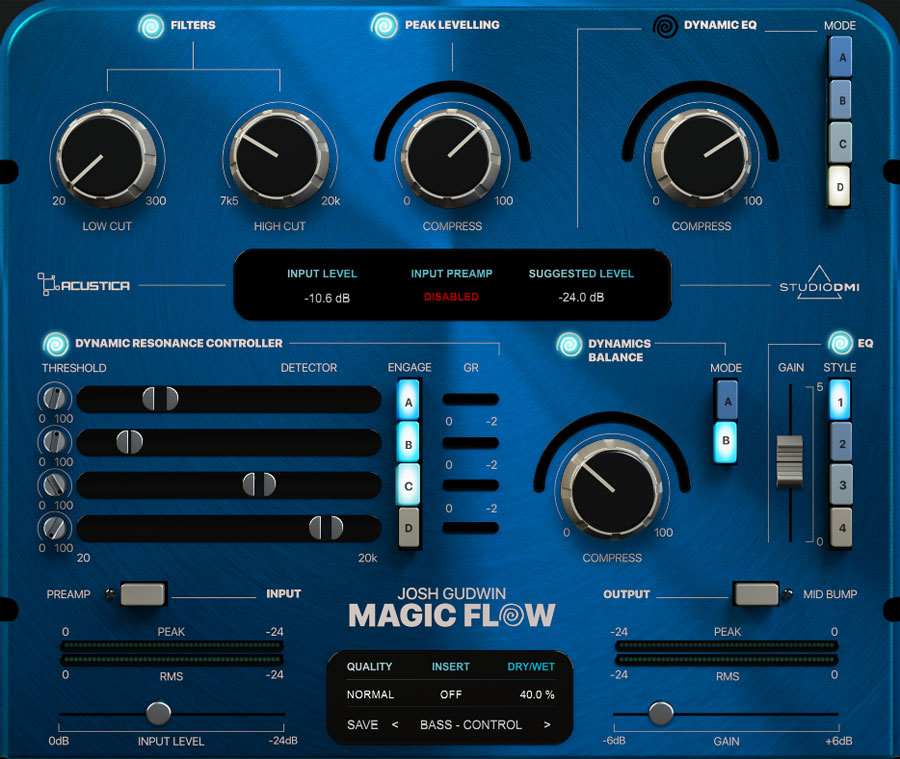Toggle the Peak Levelling swirl icon
The height and width of the screenshot is (759, 900).
coord(384,26)
